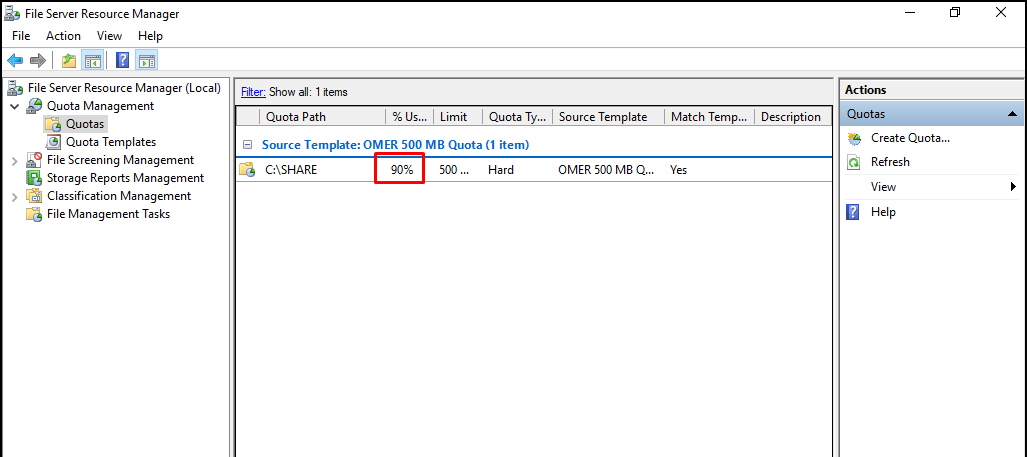Click the blue Help toolbar icon

point(122,61)
